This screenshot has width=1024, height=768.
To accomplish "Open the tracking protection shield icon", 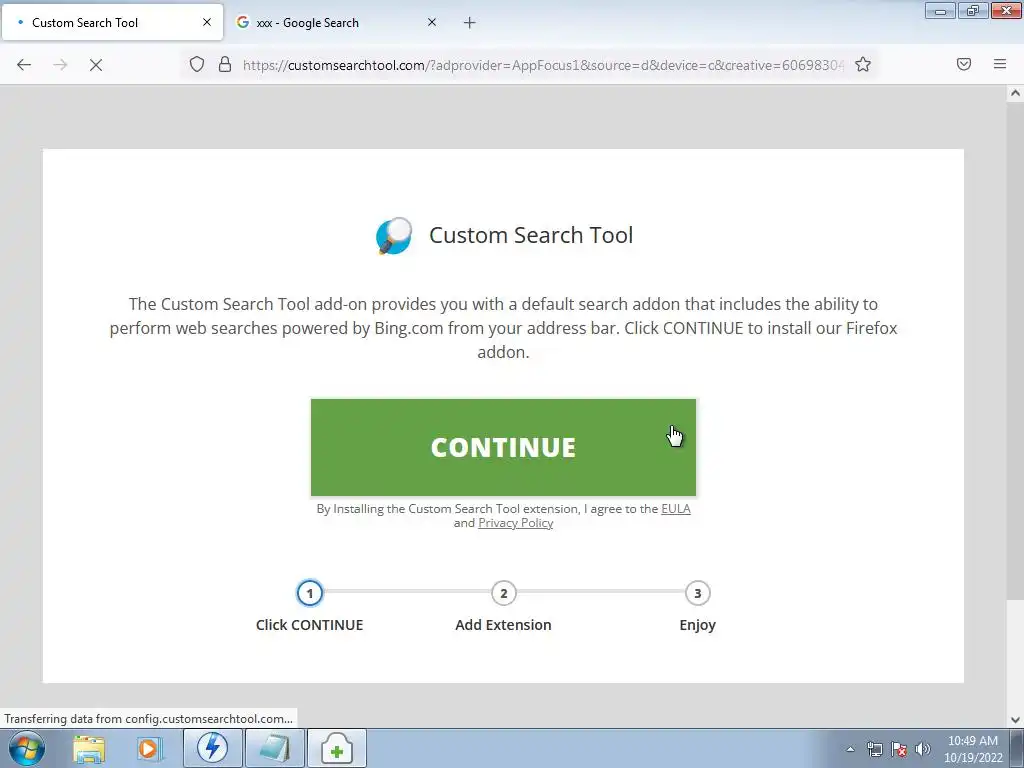I will (197, 64).
